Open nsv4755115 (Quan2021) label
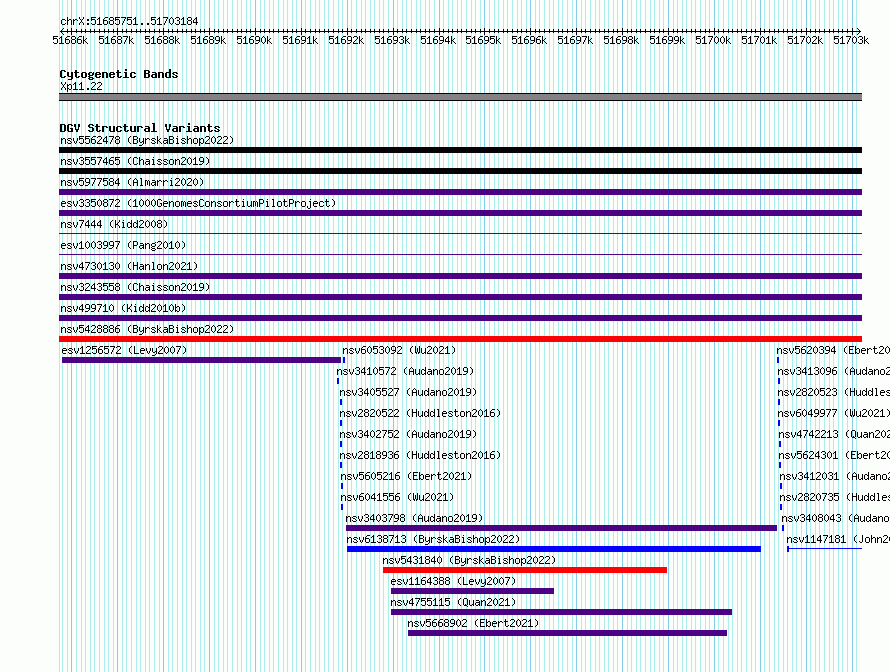Image resolution: width=890 pixels, height=672 pixels. tap(454, 602)
